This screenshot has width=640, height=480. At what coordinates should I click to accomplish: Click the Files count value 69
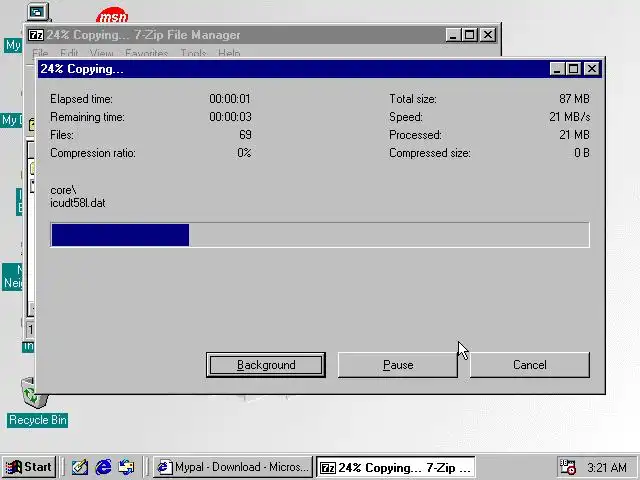click(245, 135)
